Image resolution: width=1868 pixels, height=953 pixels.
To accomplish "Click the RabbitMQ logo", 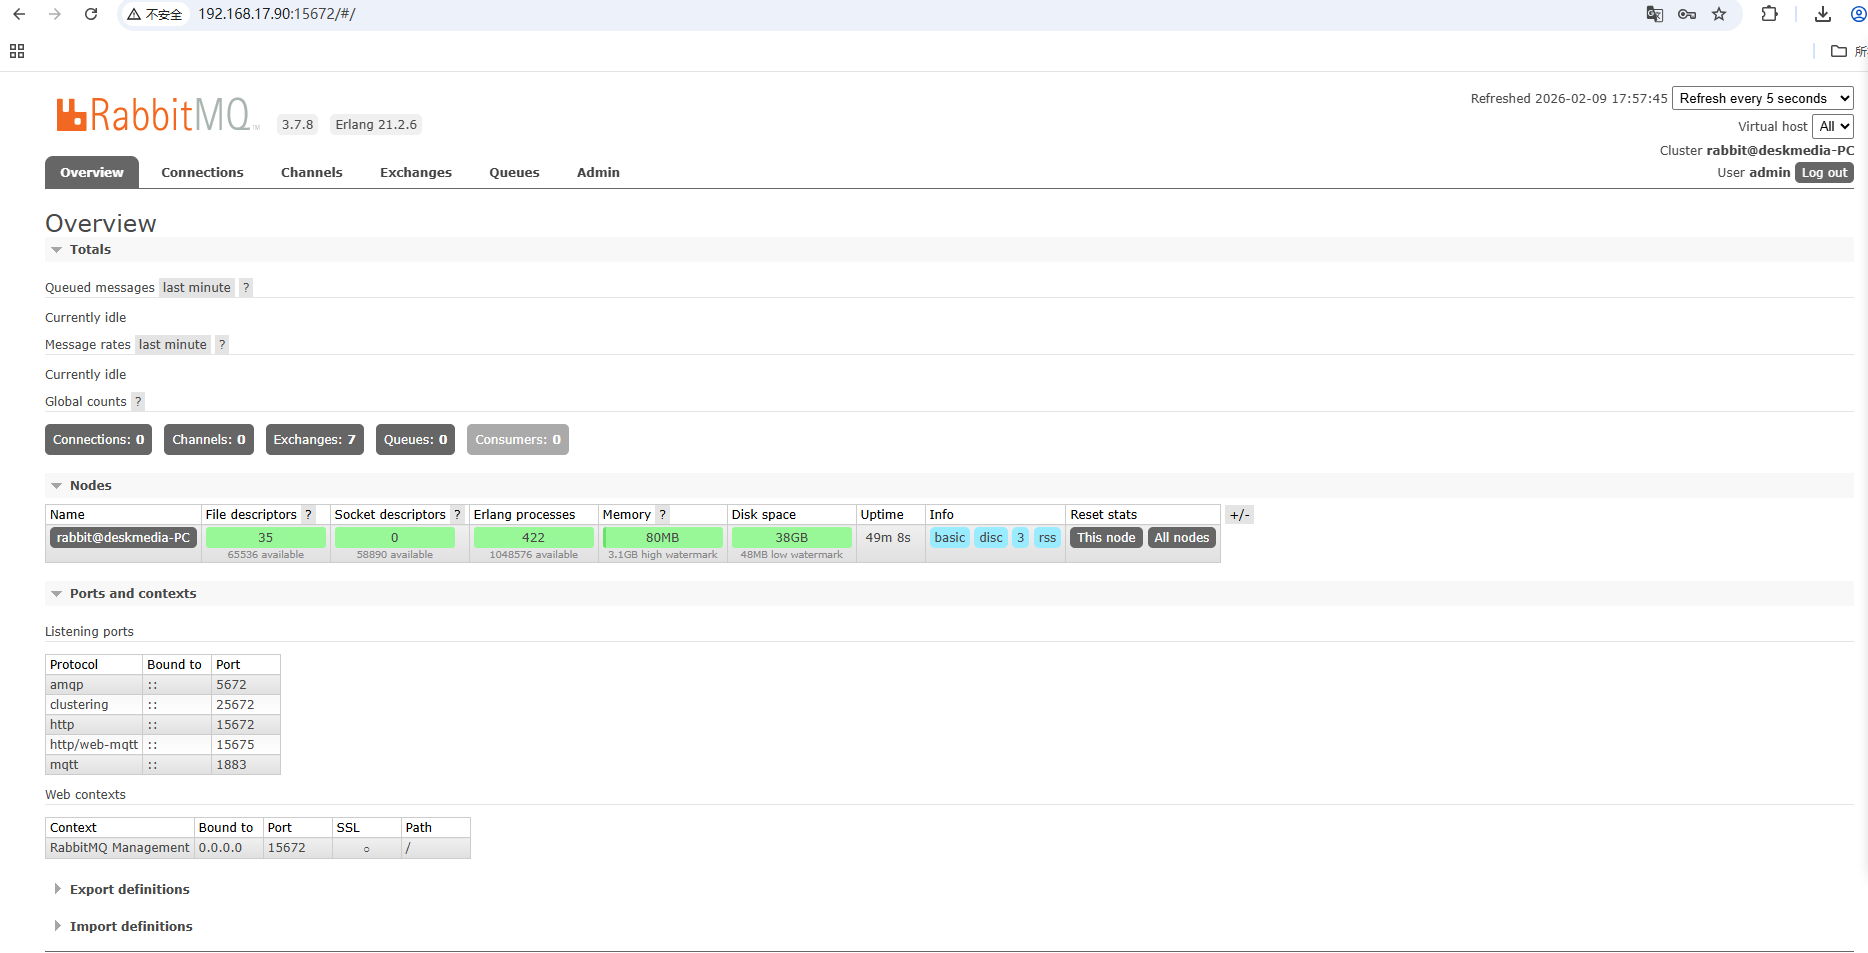I will tap(157, 115).
